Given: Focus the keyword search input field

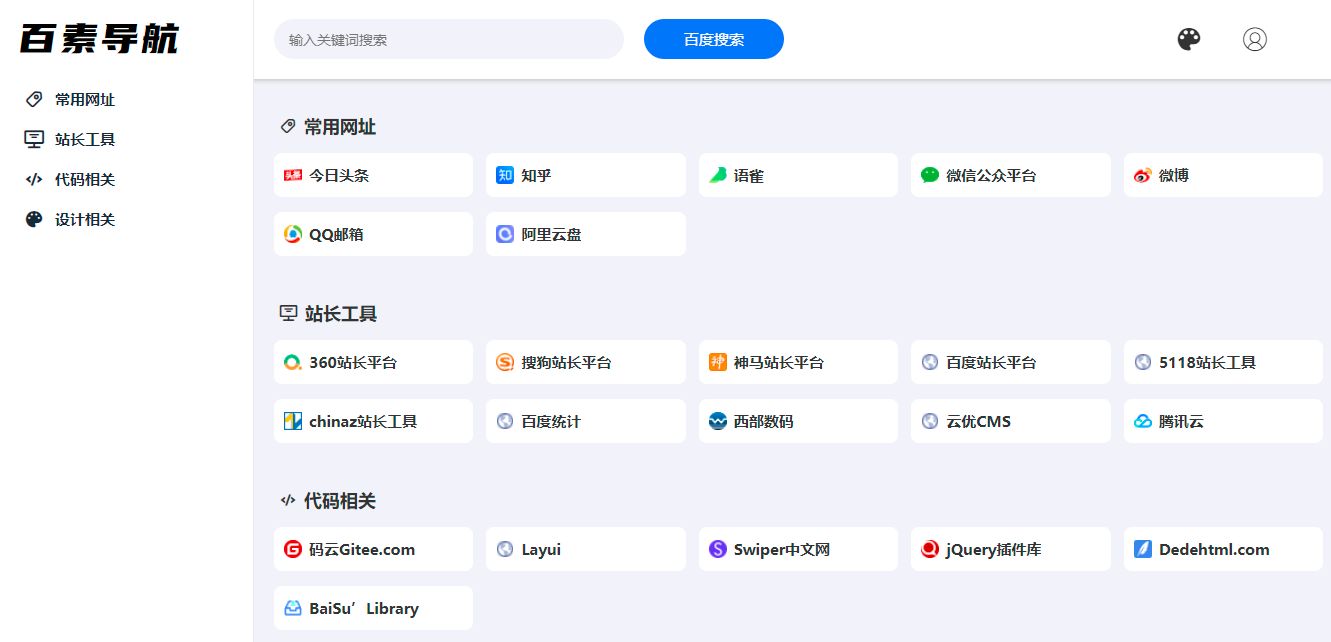Looking at the screenshot, I should (448, 40).
